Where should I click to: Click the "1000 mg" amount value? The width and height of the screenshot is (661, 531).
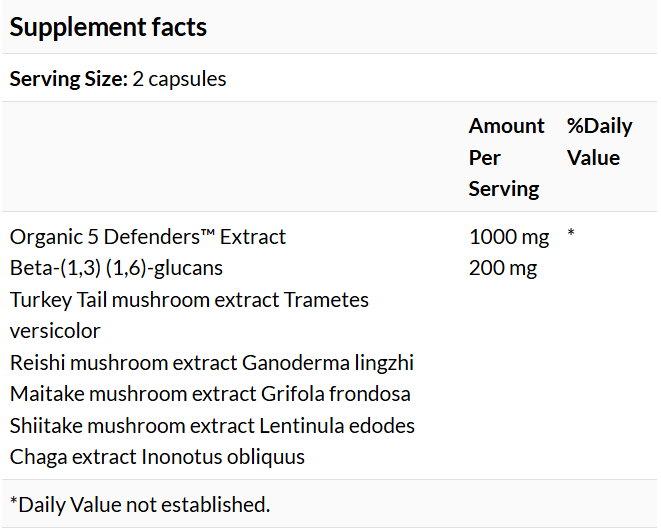pyautogui.click(x=509, y=237)
